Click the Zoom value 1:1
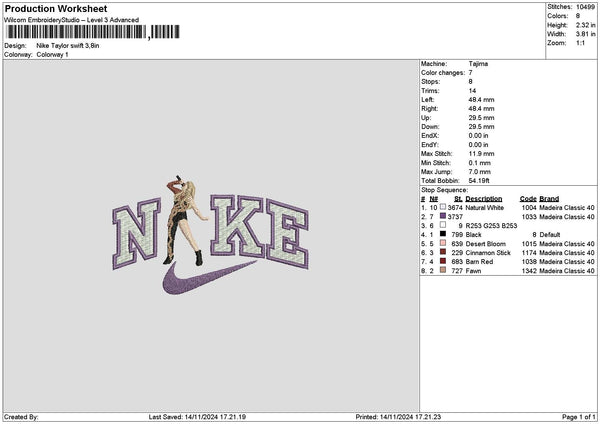Viewport: 600px width, 424px height. [580, 43]
